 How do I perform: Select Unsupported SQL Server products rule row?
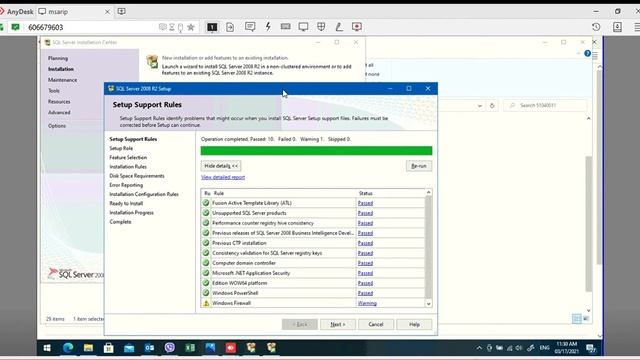(x=313, y=213)
